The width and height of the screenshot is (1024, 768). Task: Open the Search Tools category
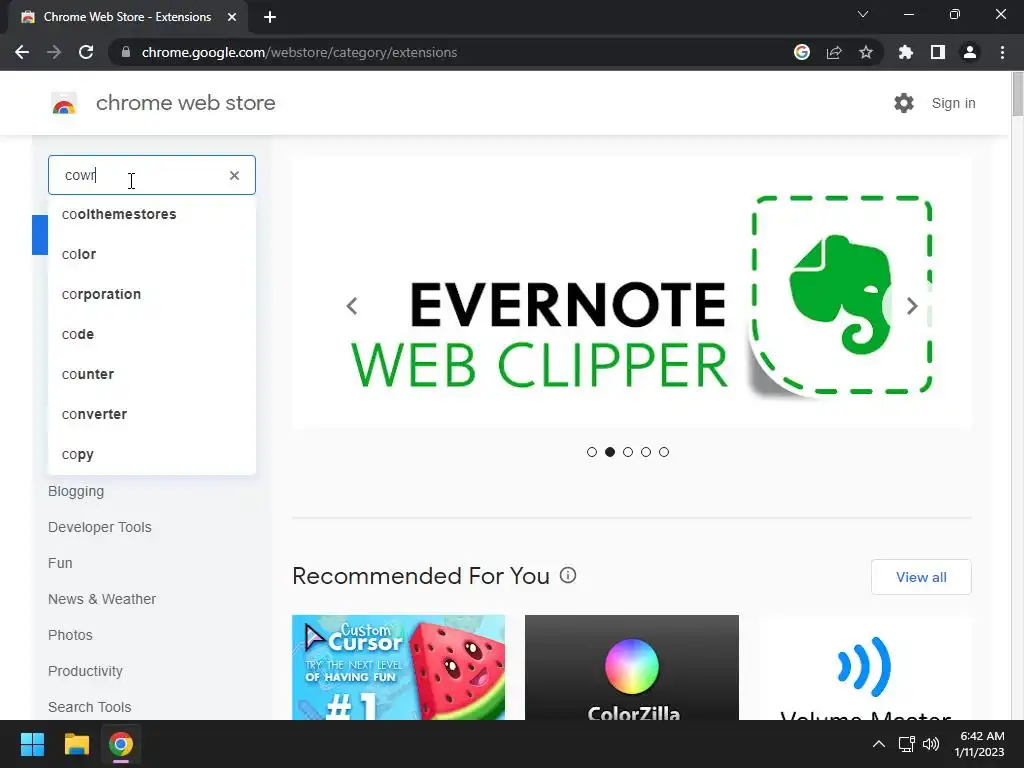point(89,707)
